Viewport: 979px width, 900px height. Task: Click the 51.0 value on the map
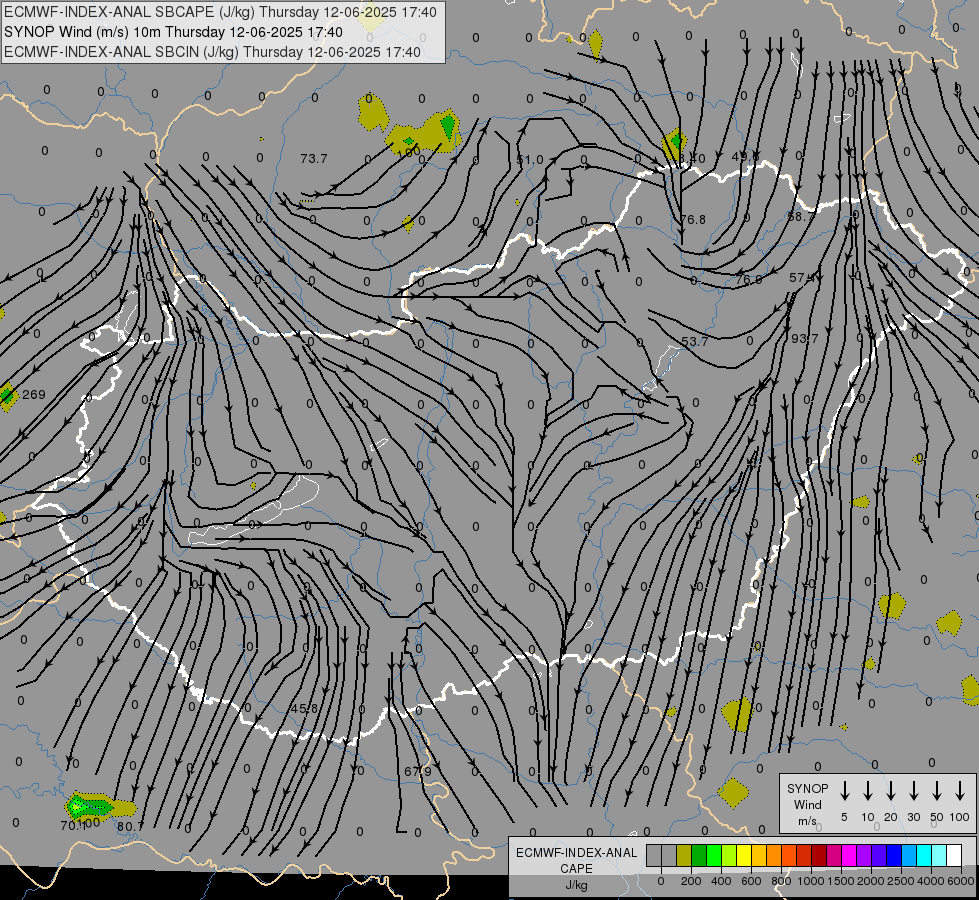[530, 160]
